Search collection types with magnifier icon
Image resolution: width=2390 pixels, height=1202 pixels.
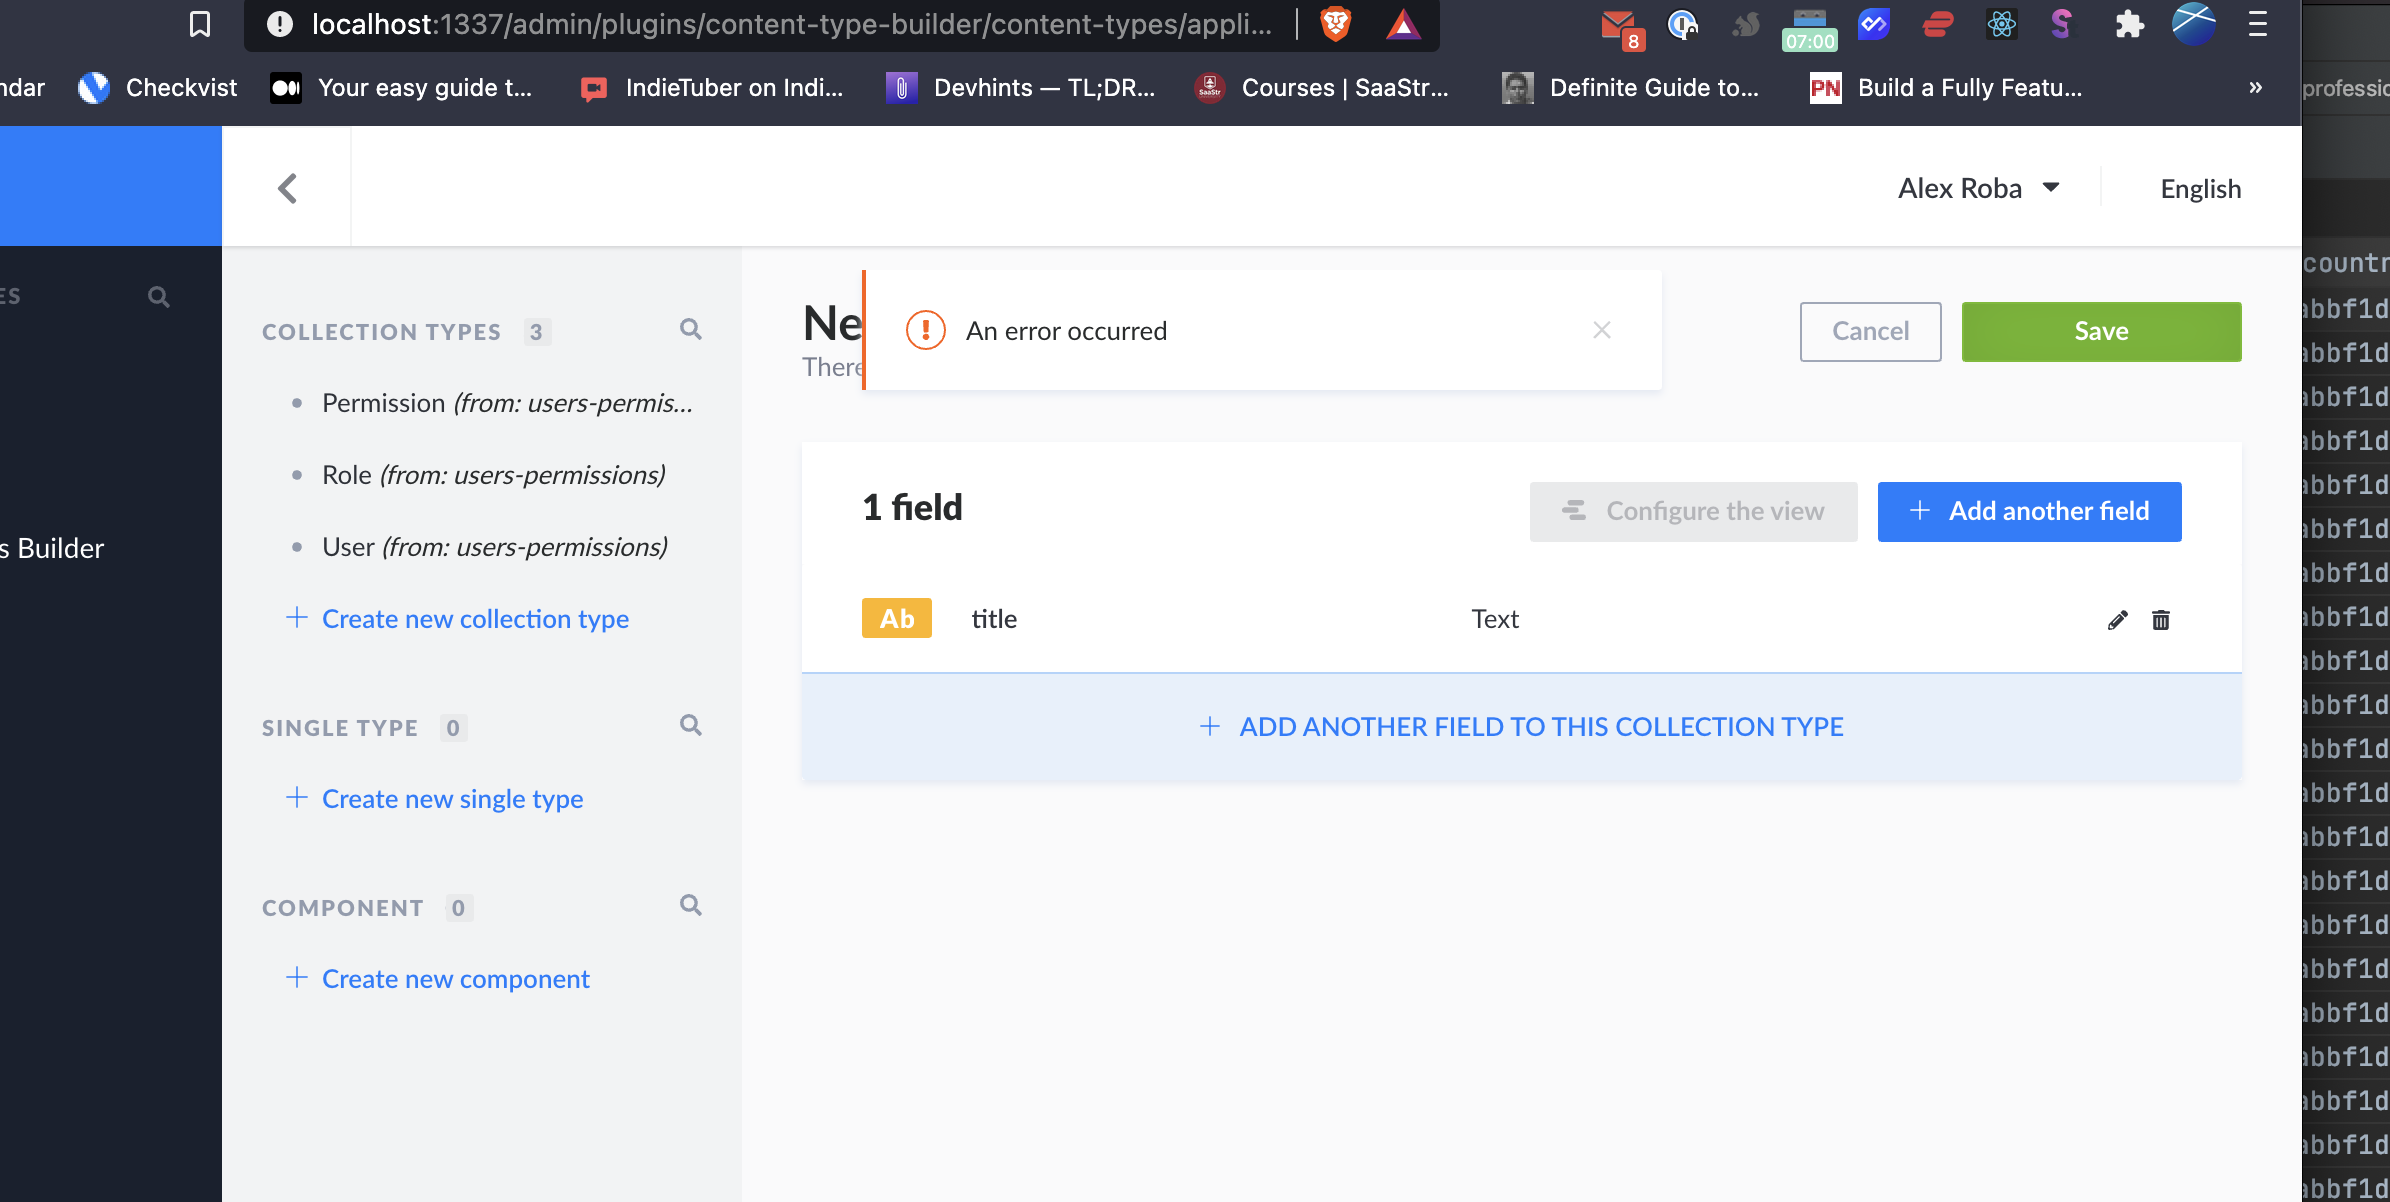[x=691, y=329]
